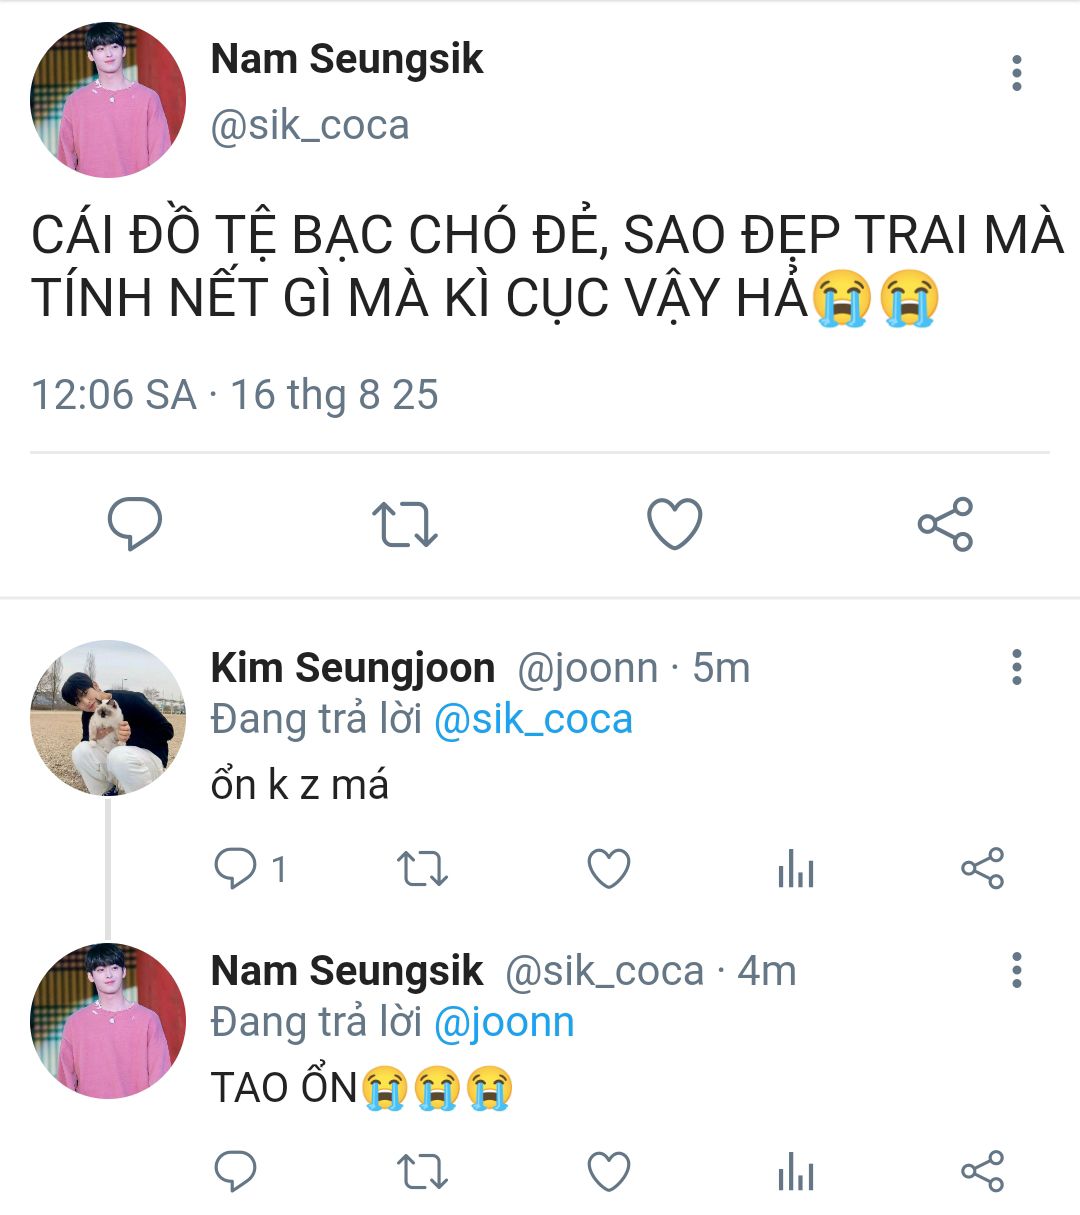Open Kim Seungjoon's profile picture
This screenshot has width=1080, height=1215.
(x=108, y=718)
